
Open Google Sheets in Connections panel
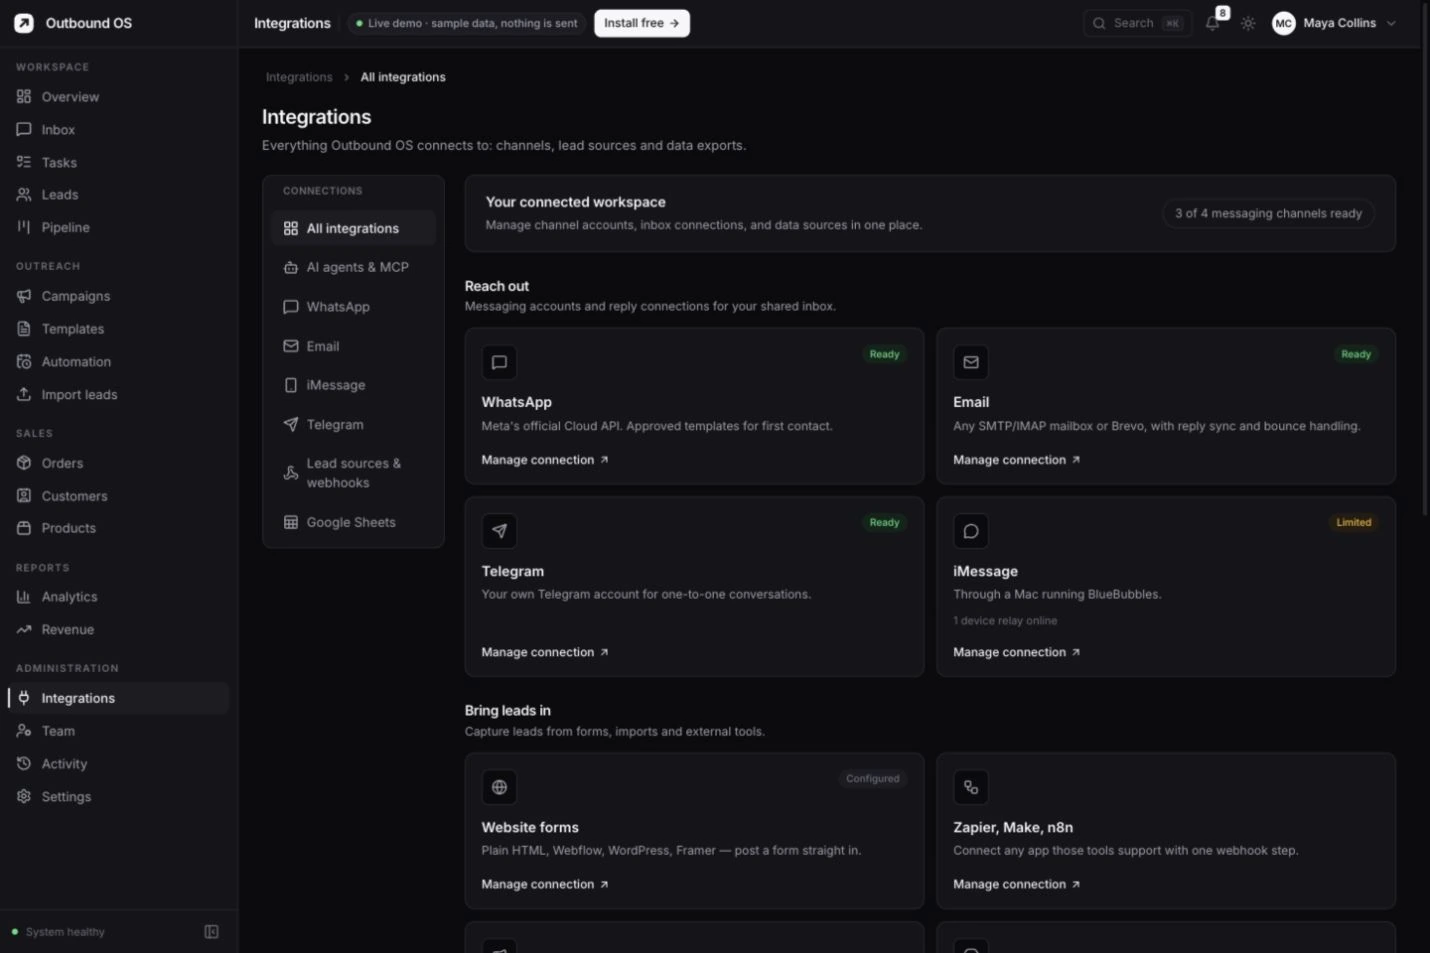[353, 522]
